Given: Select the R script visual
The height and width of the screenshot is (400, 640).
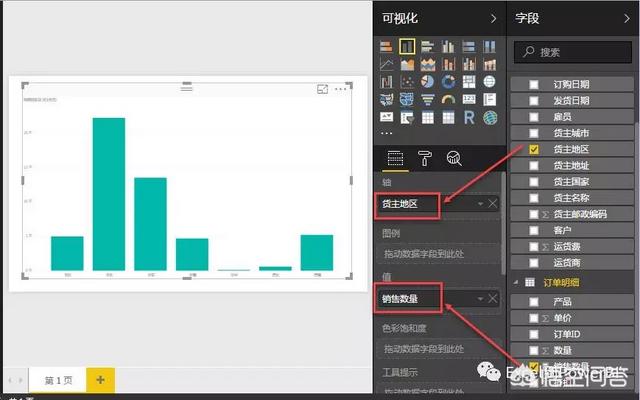Looking at the screenshot, I should click(469, 118).
